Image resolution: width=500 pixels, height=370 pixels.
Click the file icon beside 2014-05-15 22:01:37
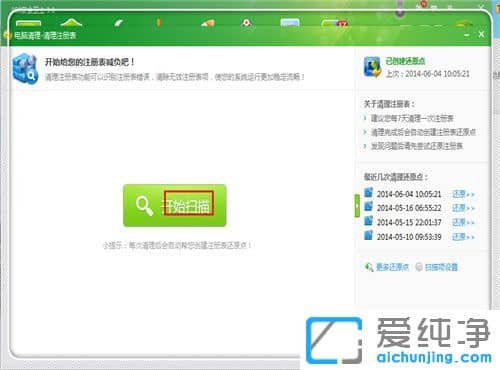tap(368, 221)
